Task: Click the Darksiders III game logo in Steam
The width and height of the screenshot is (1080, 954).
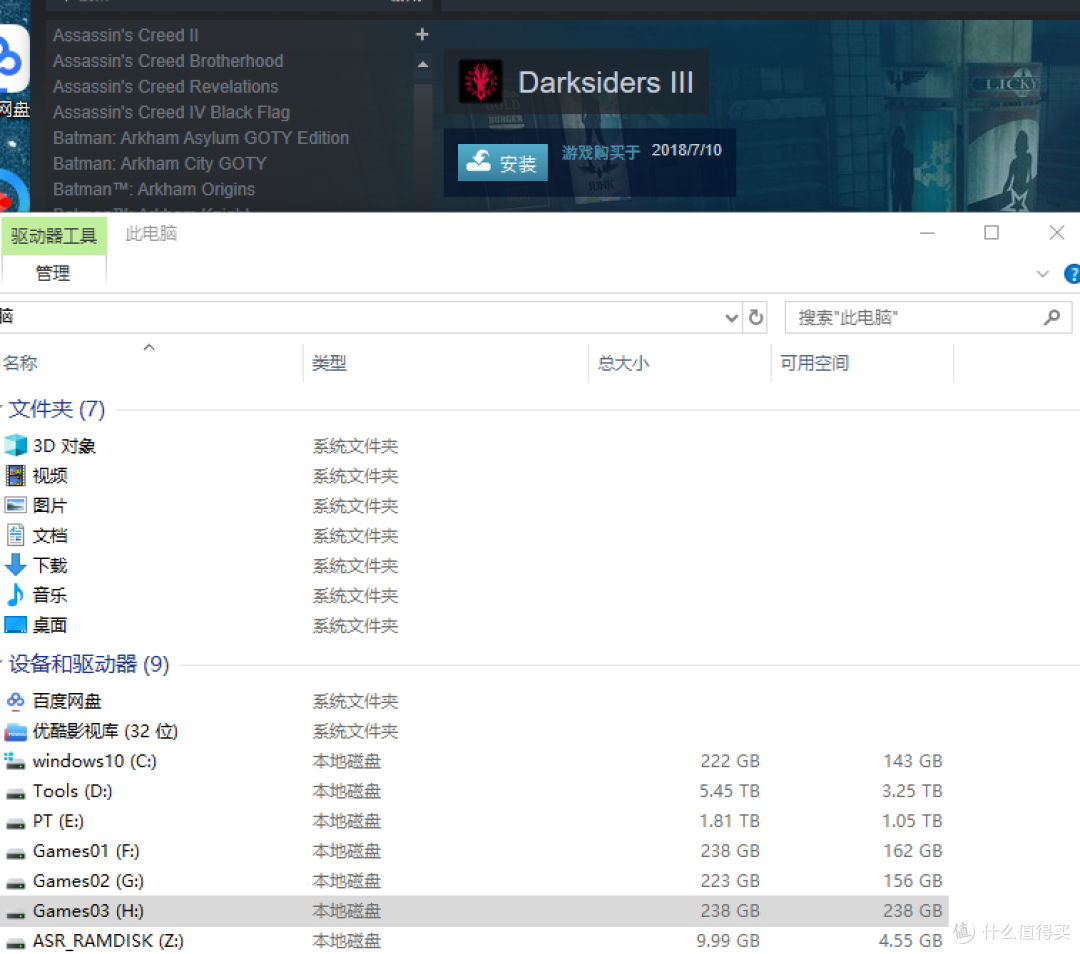Action: (480, 81)
